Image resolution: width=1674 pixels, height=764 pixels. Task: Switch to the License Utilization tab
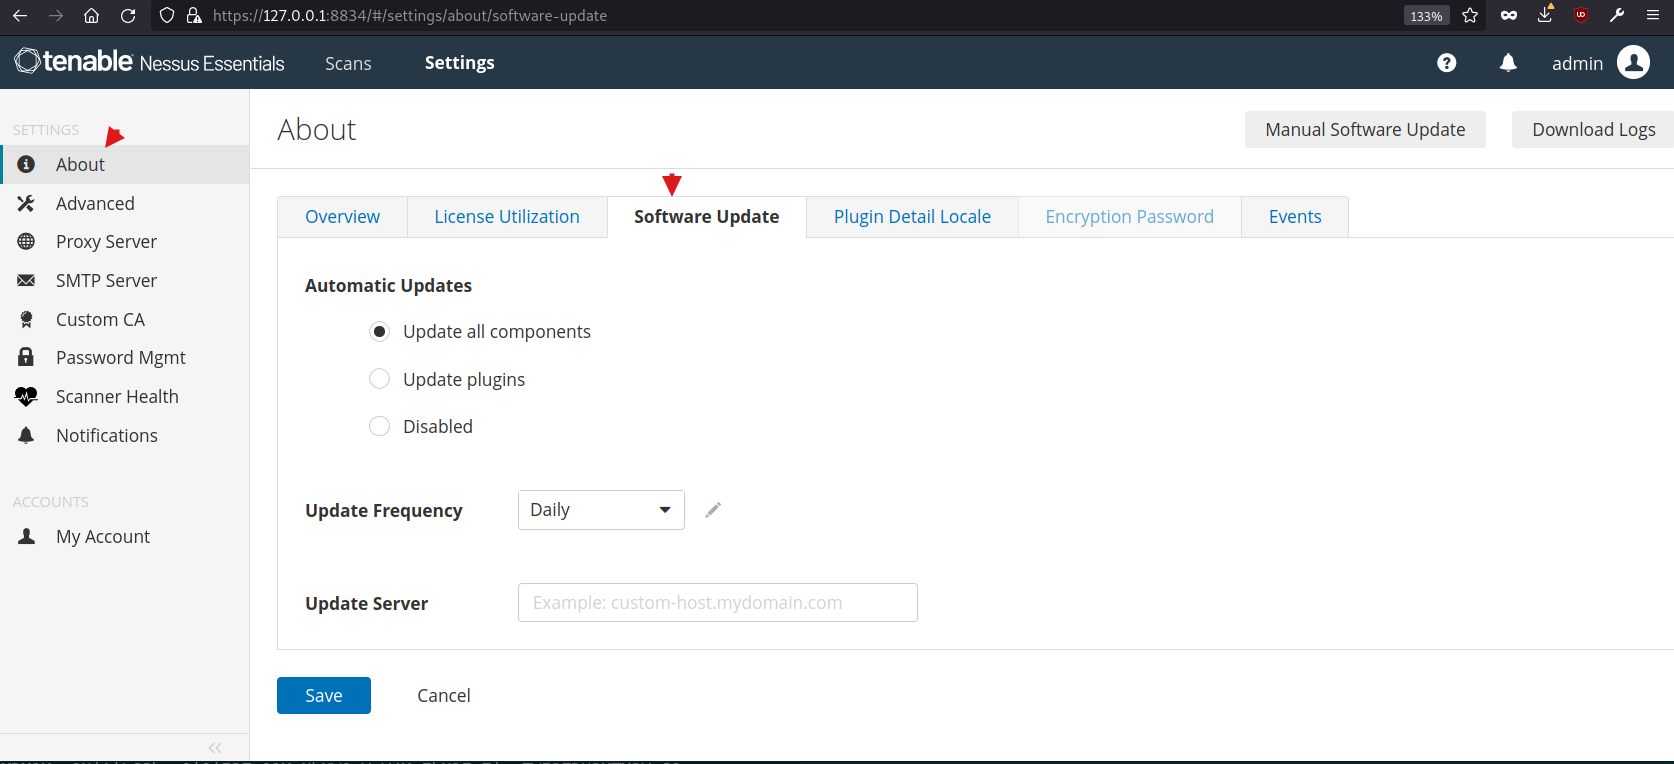(507, 217)
